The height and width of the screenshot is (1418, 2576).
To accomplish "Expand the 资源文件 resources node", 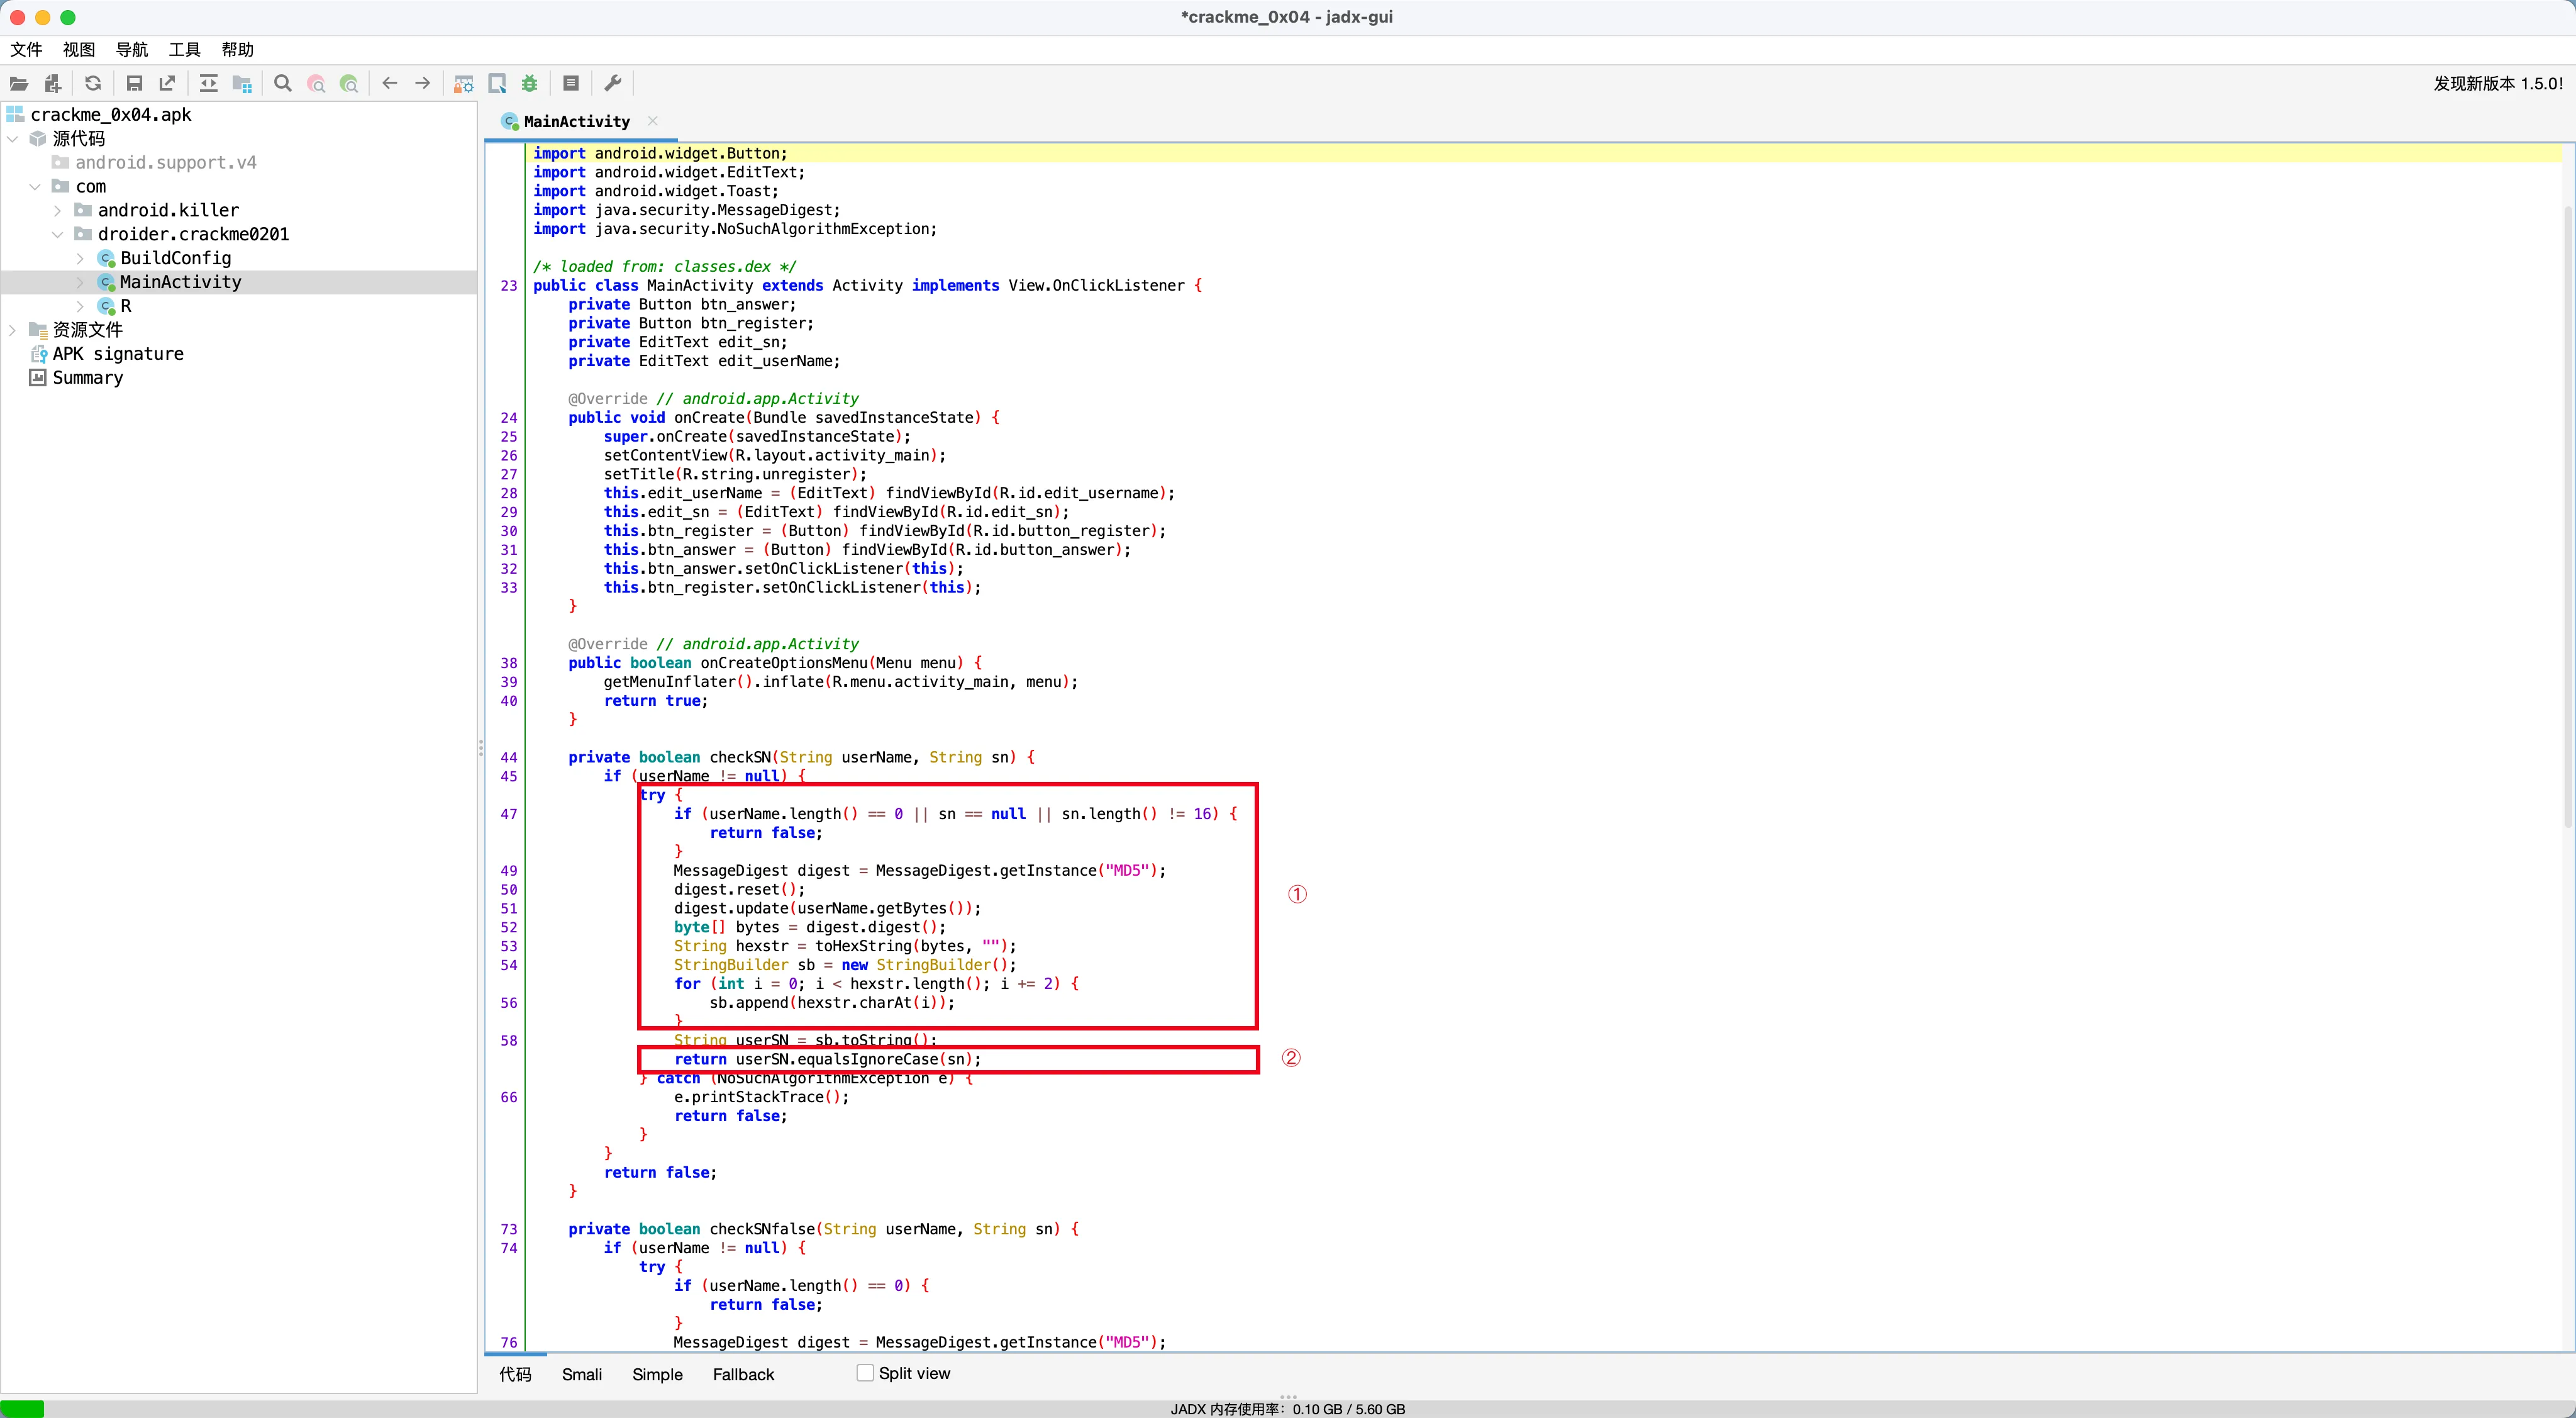I will click(12, 330).
